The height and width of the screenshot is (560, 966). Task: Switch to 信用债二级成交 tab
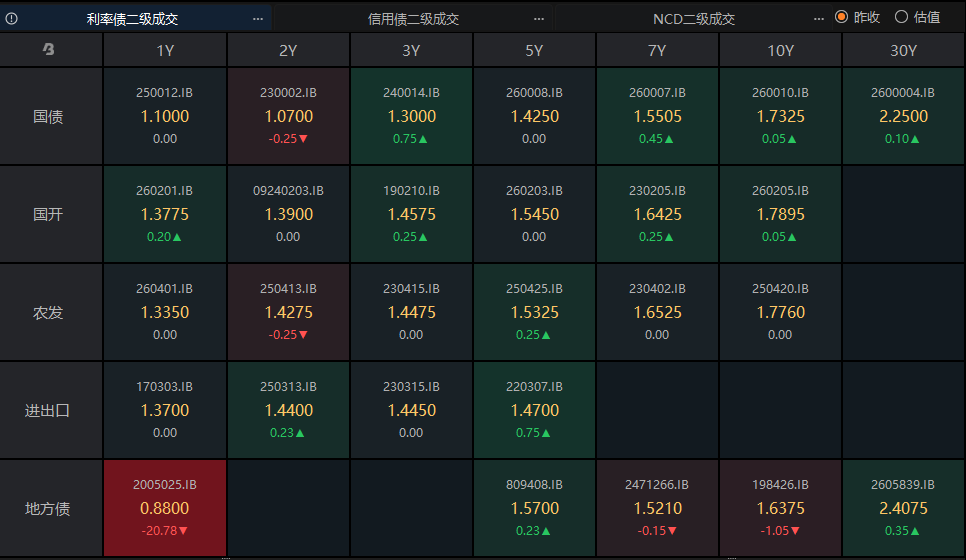[x=413, y=19]
